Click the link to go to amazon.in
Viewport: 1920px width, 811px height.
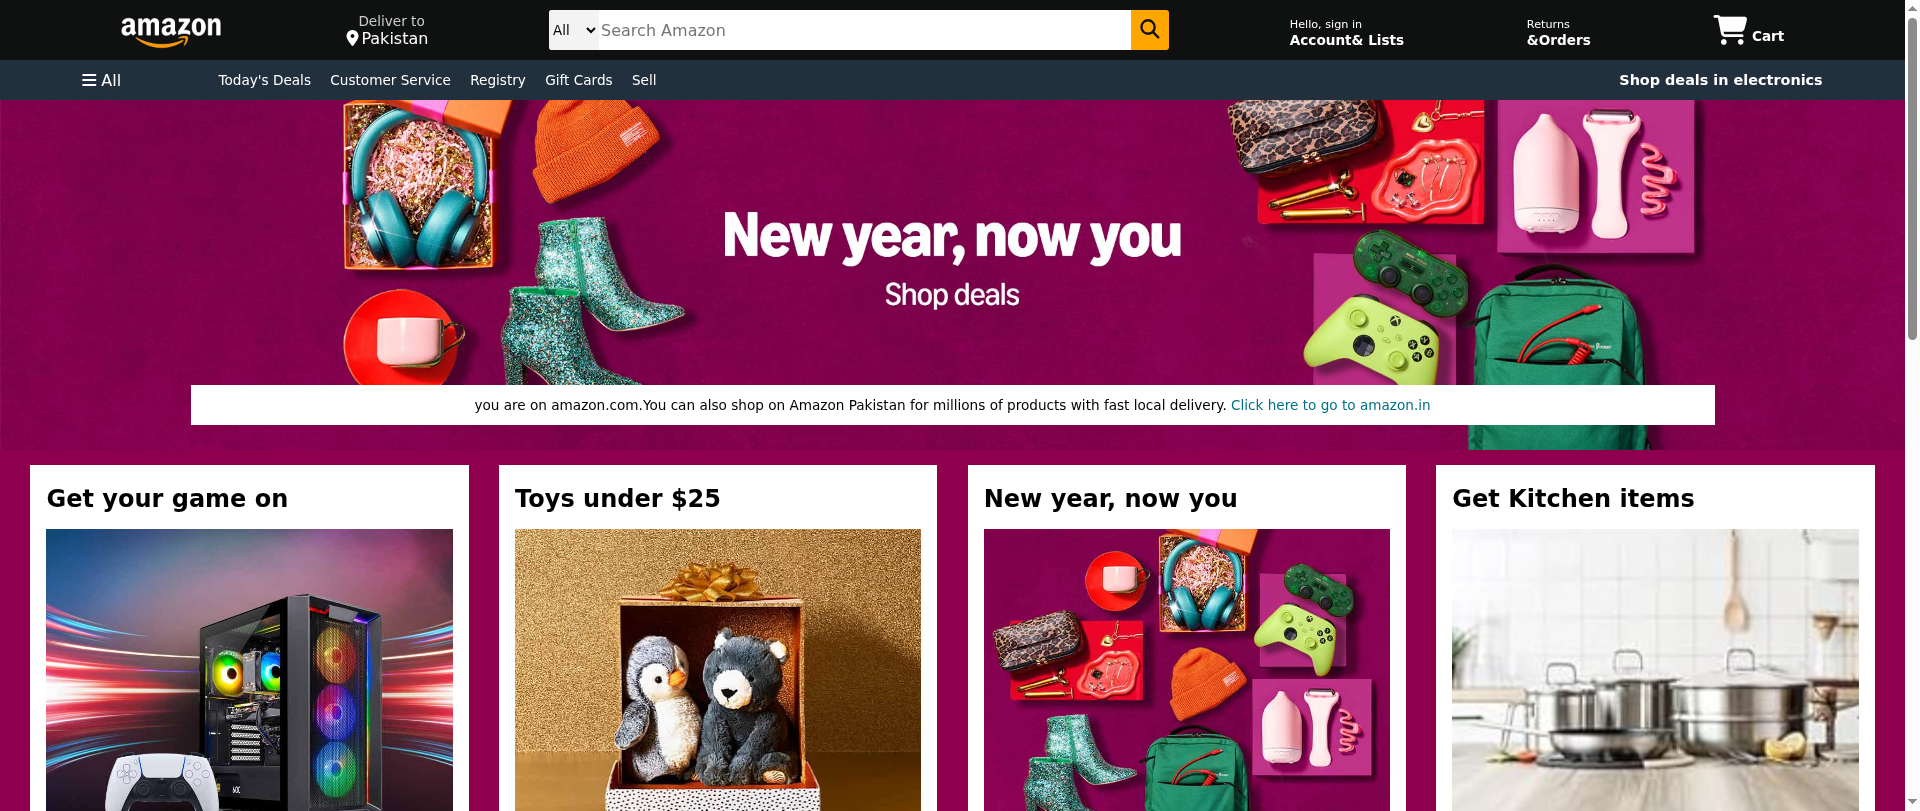1330,405
